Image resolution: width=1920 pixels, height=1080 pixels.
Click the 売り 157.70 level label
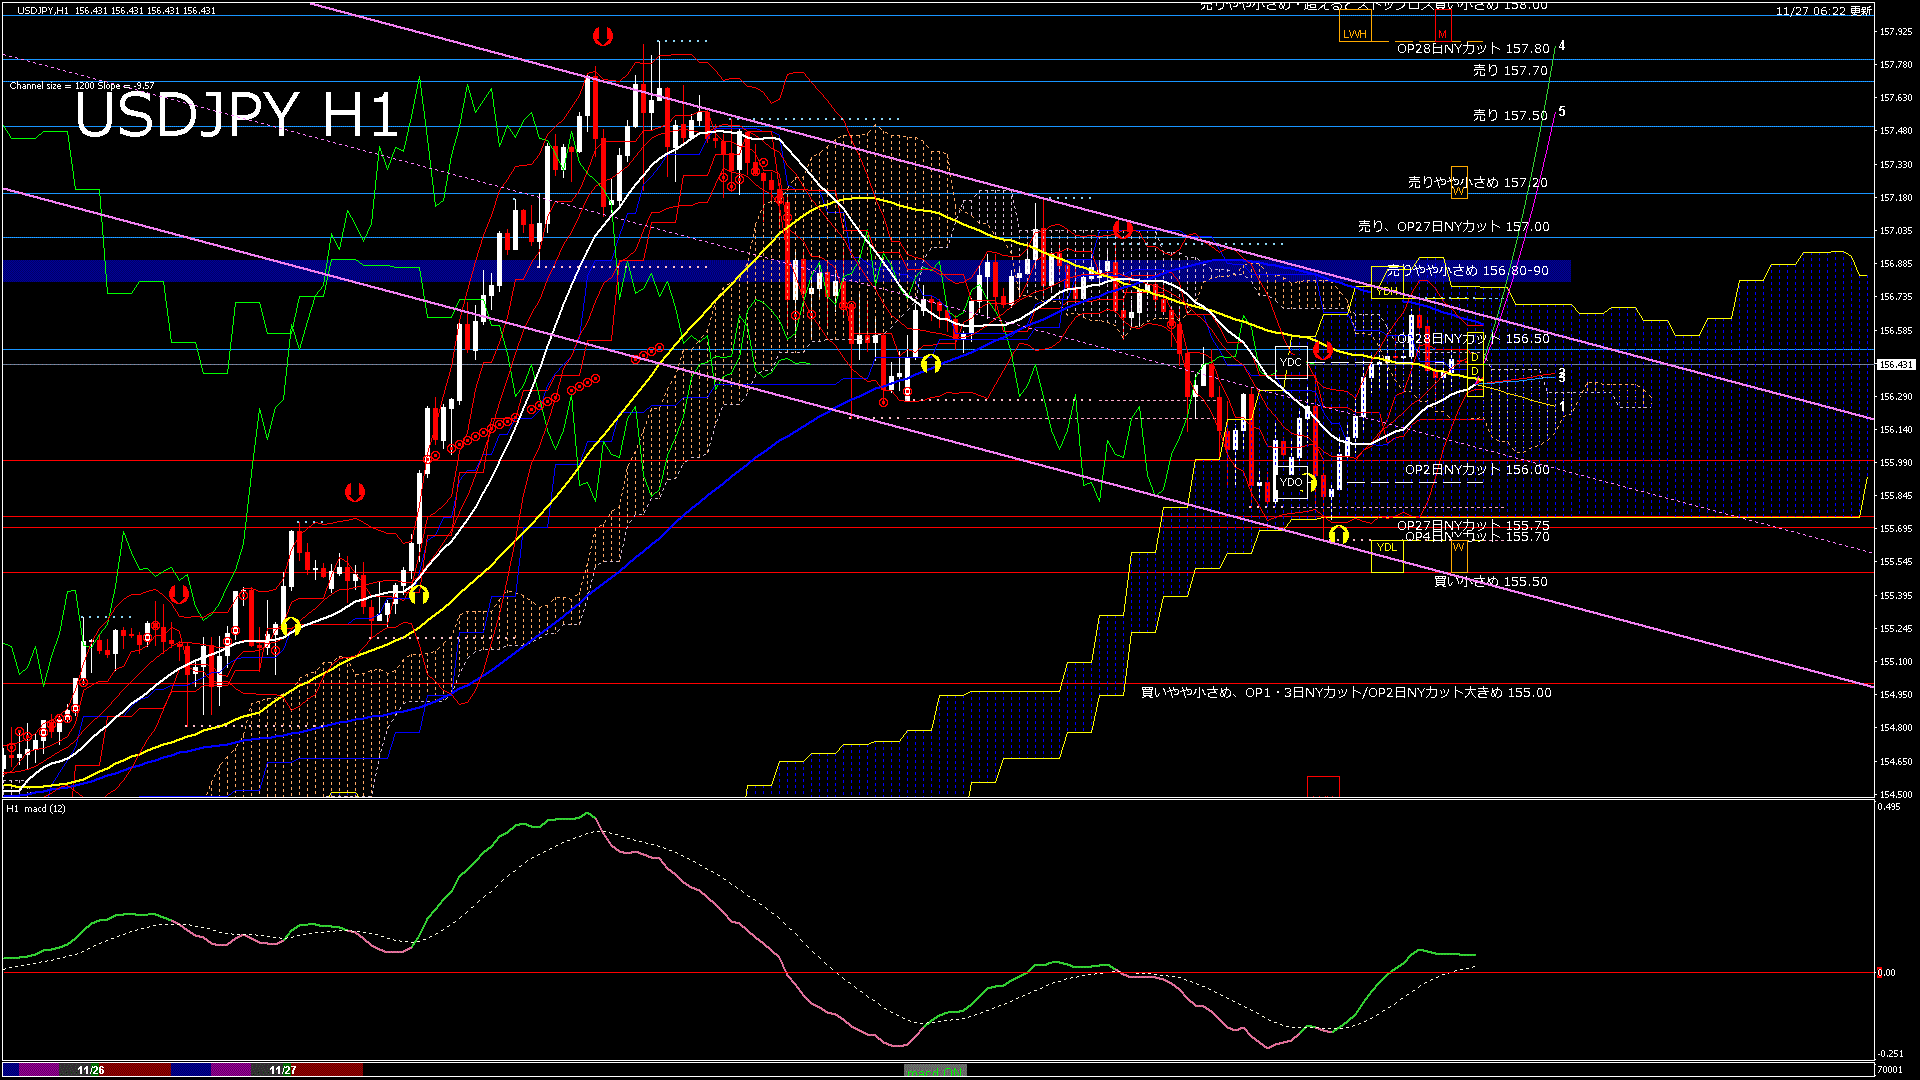coord(1510,71)
